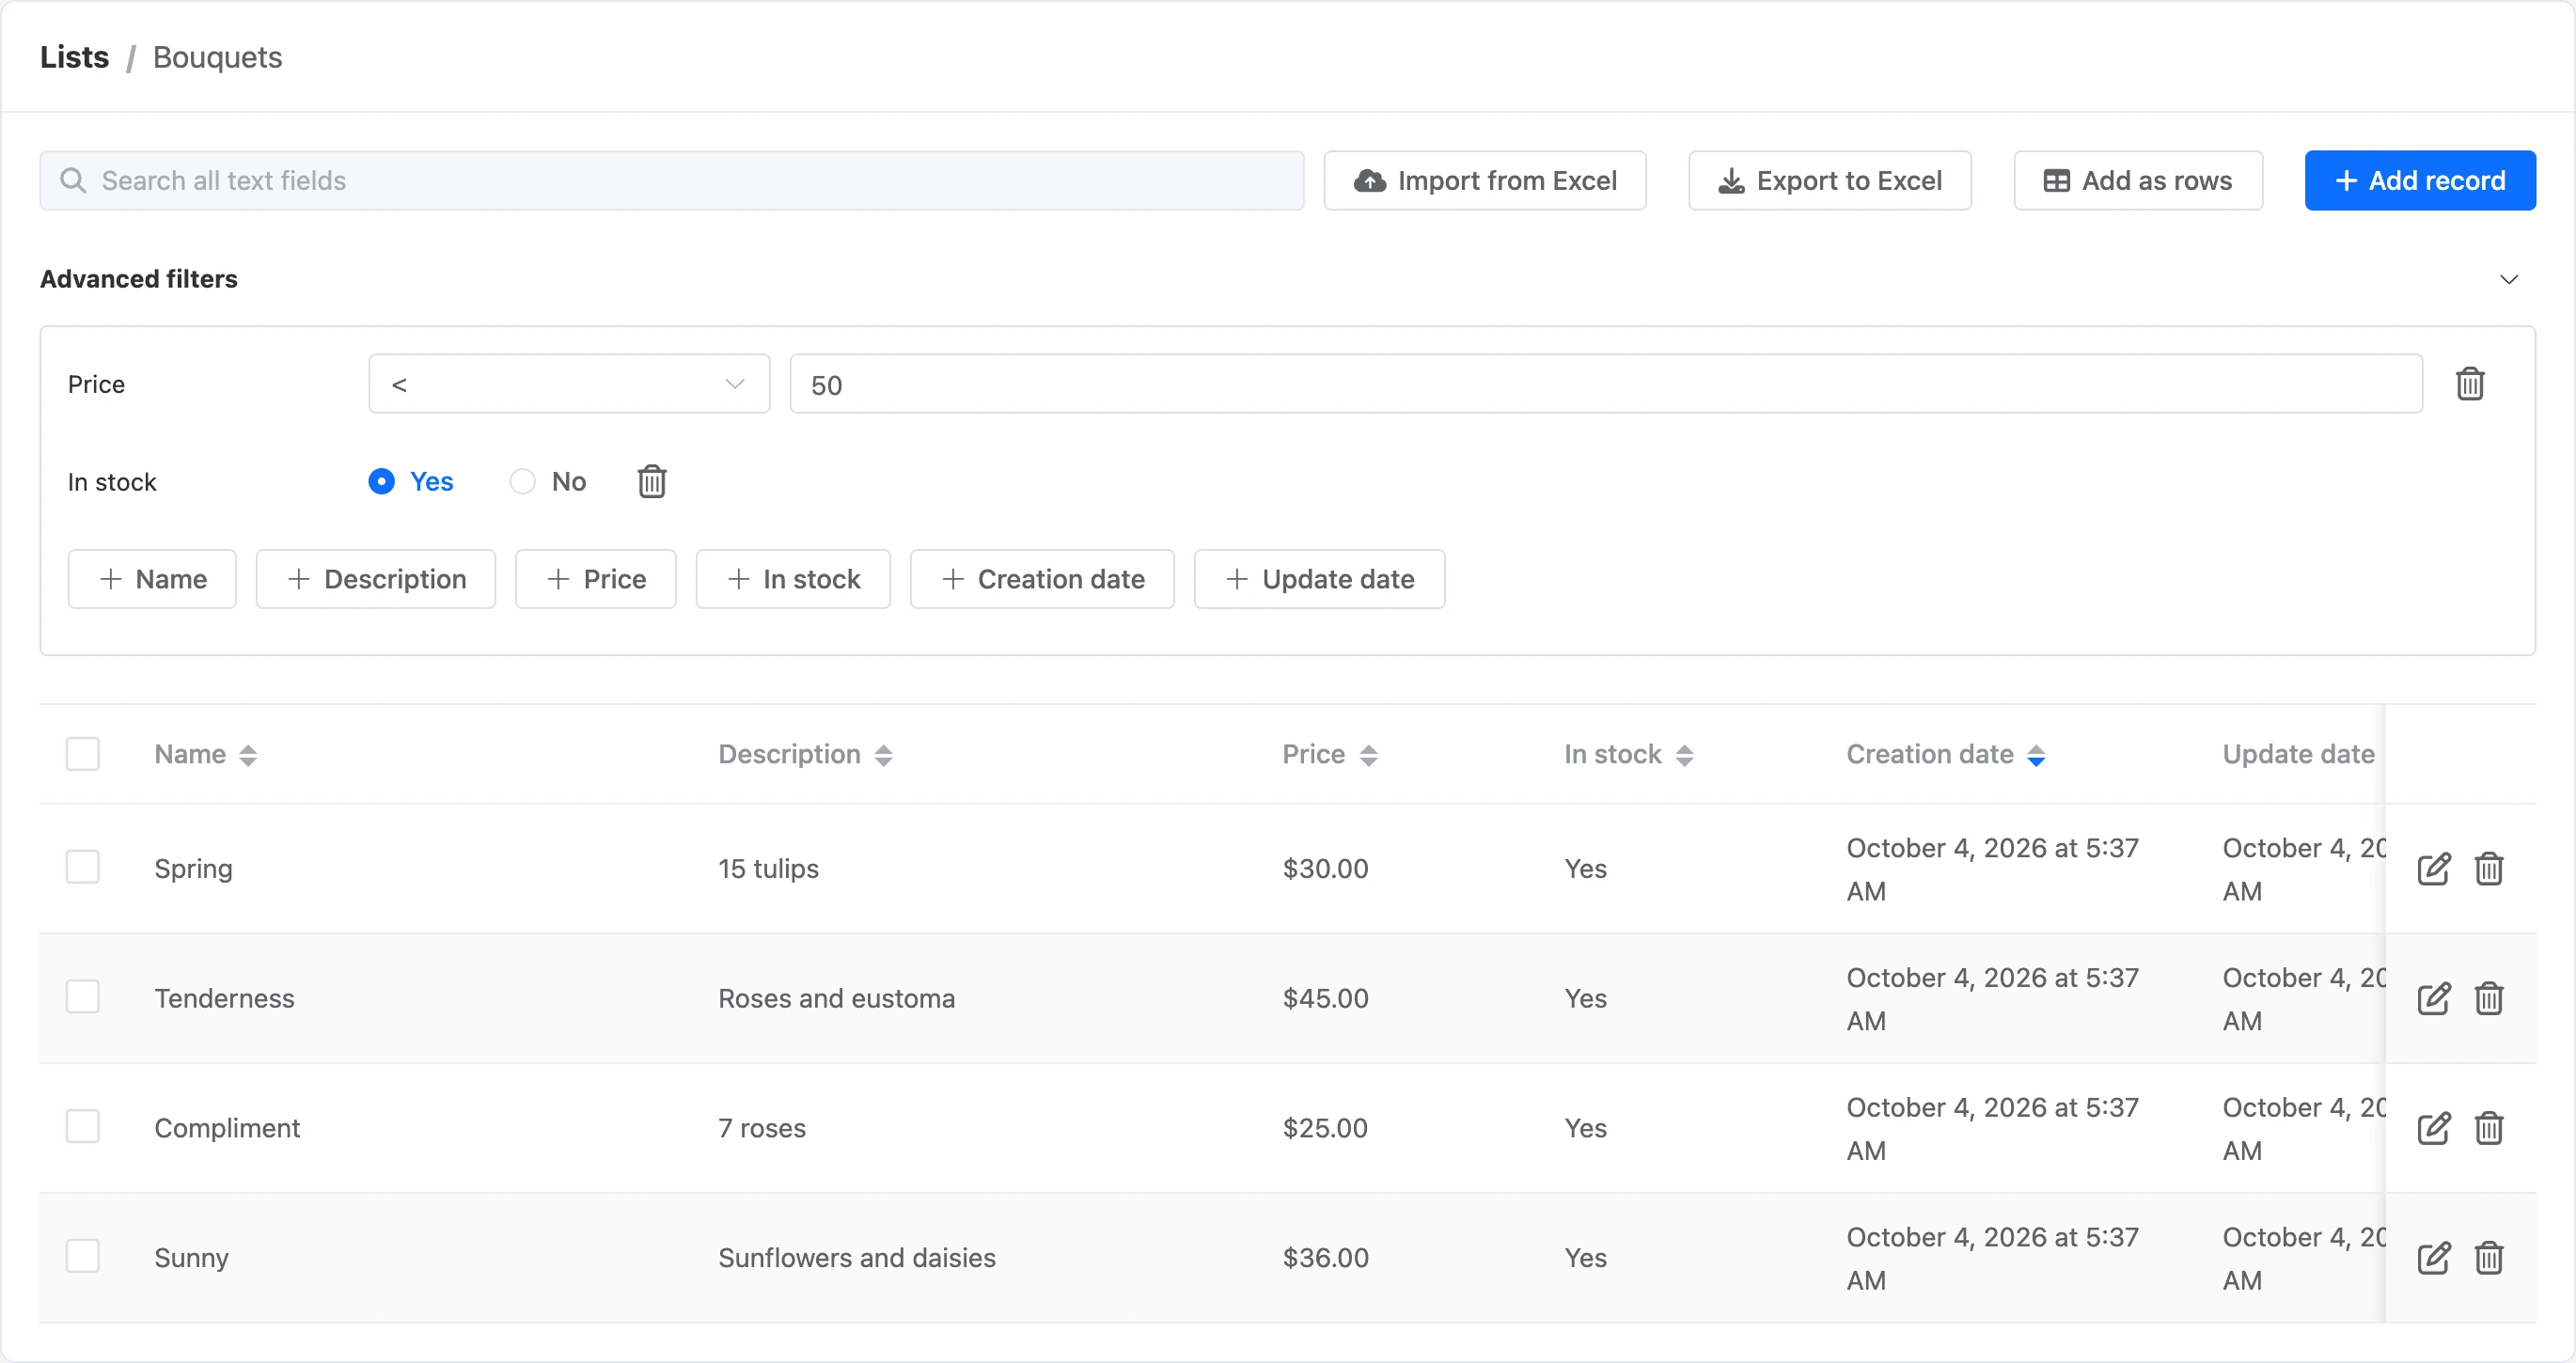Image resolution: width=2576 pixels, height=1363 pixels.
Task: Delete the Spring record
Action: (2488, 869)
